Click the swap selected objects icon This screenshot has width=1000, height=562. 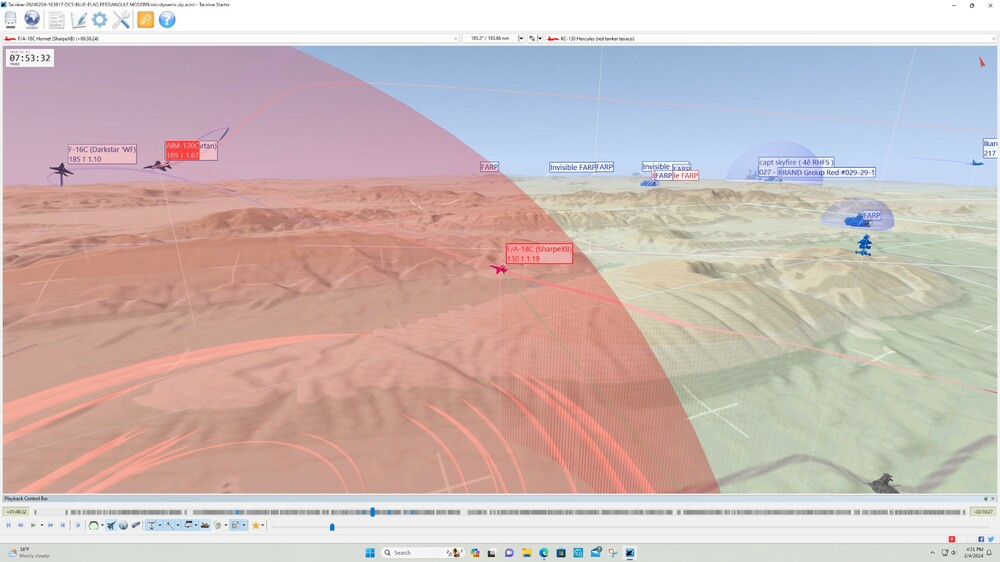click(x=532, y=38)
